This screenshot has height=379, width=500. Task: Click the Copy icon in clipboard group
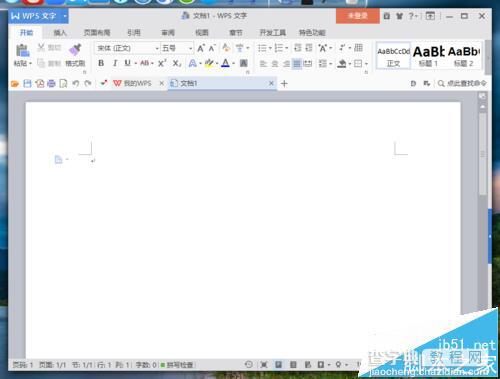(x=41, y=63)
